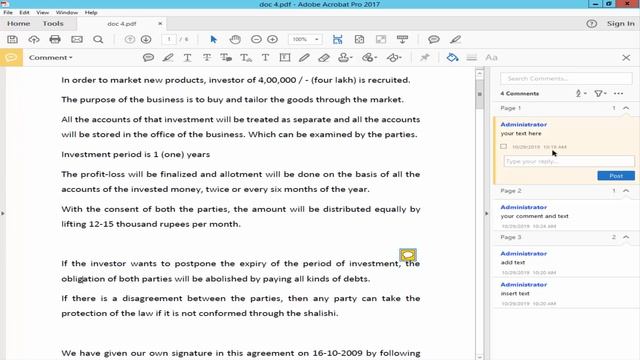Select the 'your comment and text' comment

coord(566,216)
